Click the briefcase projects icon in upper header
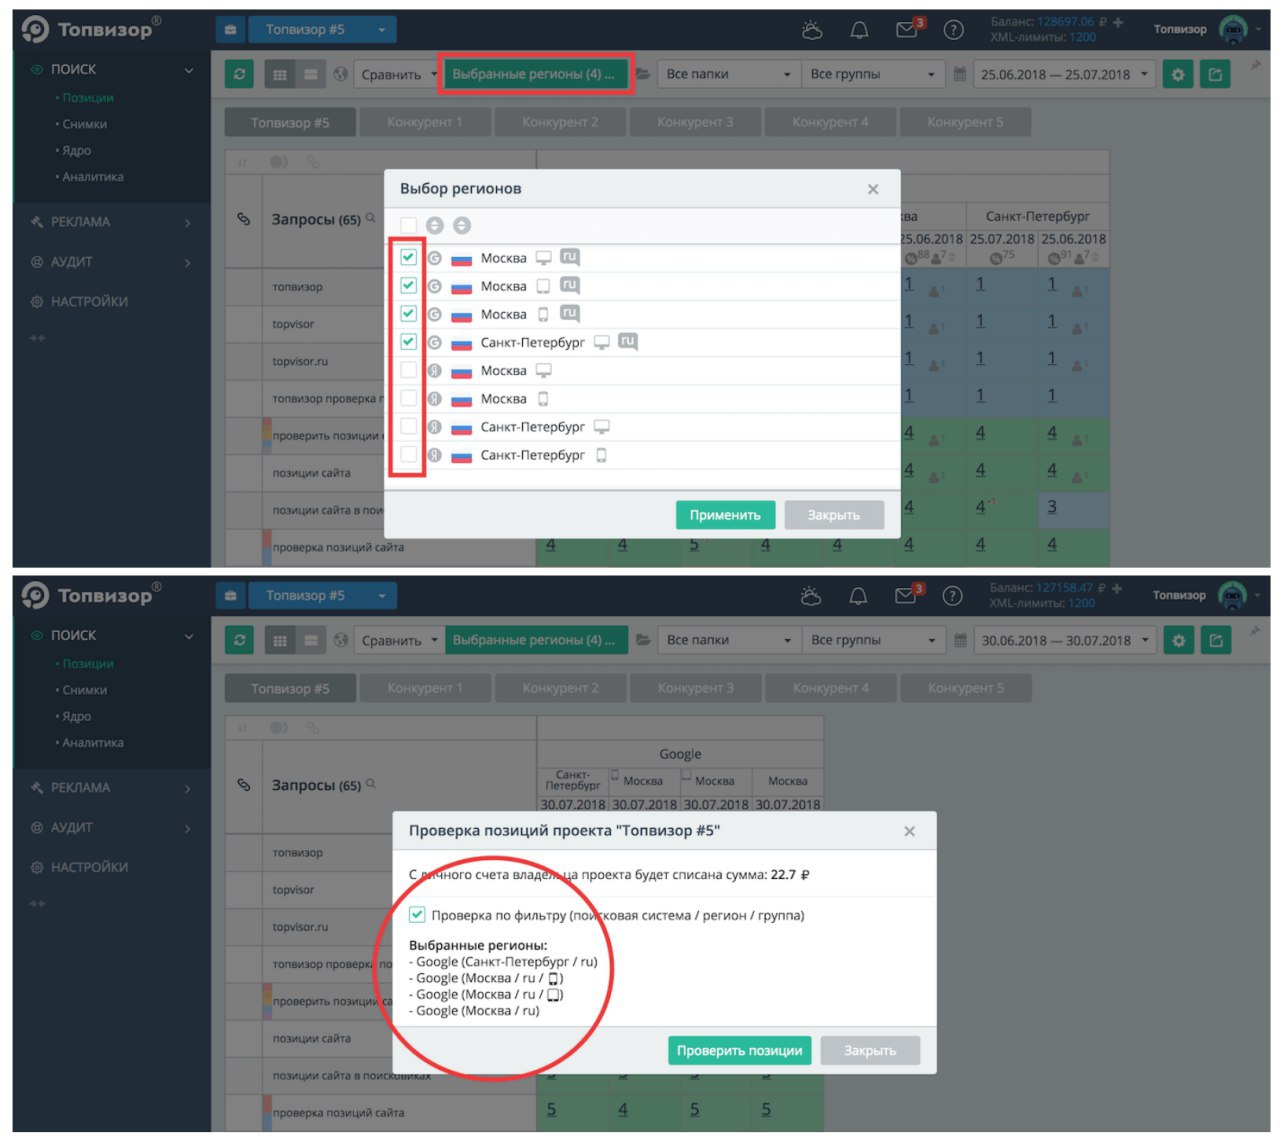The image size is (1280, 1140). tap(230, 30)
